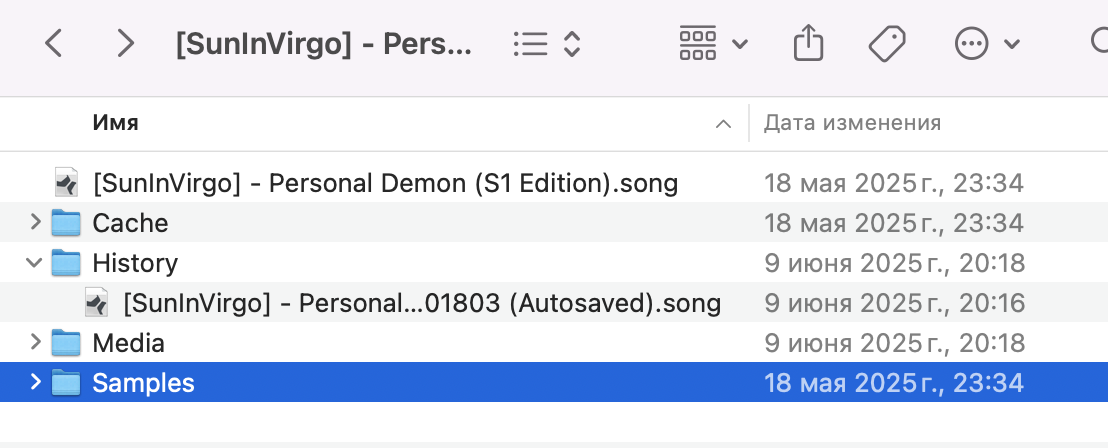Expand the Media folder
Image resolution: width=1108 pixels, height=448 pixels.
pyautogui.click(x=35, y=343)
